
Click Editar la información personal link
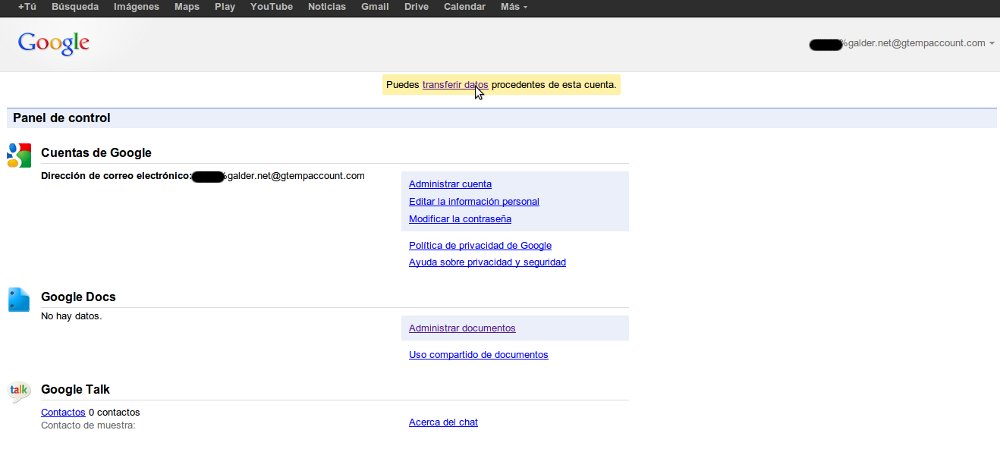[474, 202]
